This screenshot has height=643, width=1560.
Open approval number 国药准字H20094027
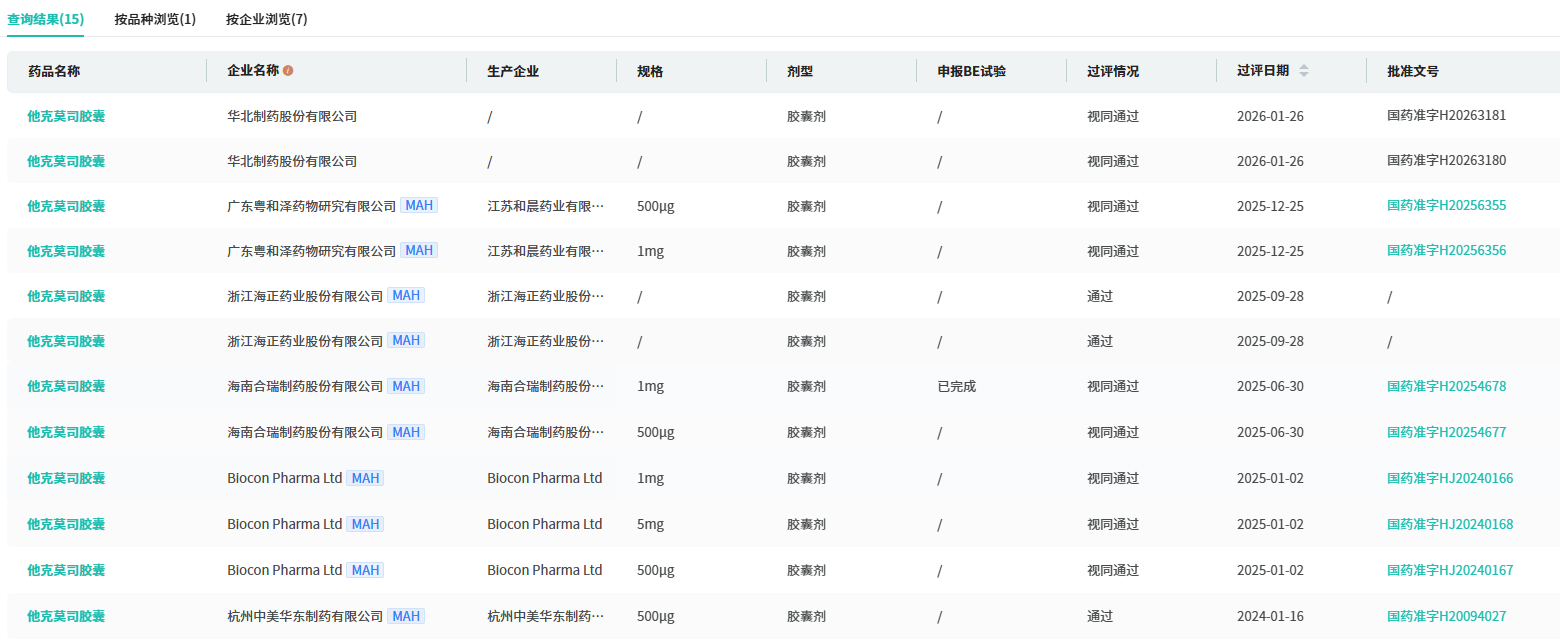tap(1446, 616)
